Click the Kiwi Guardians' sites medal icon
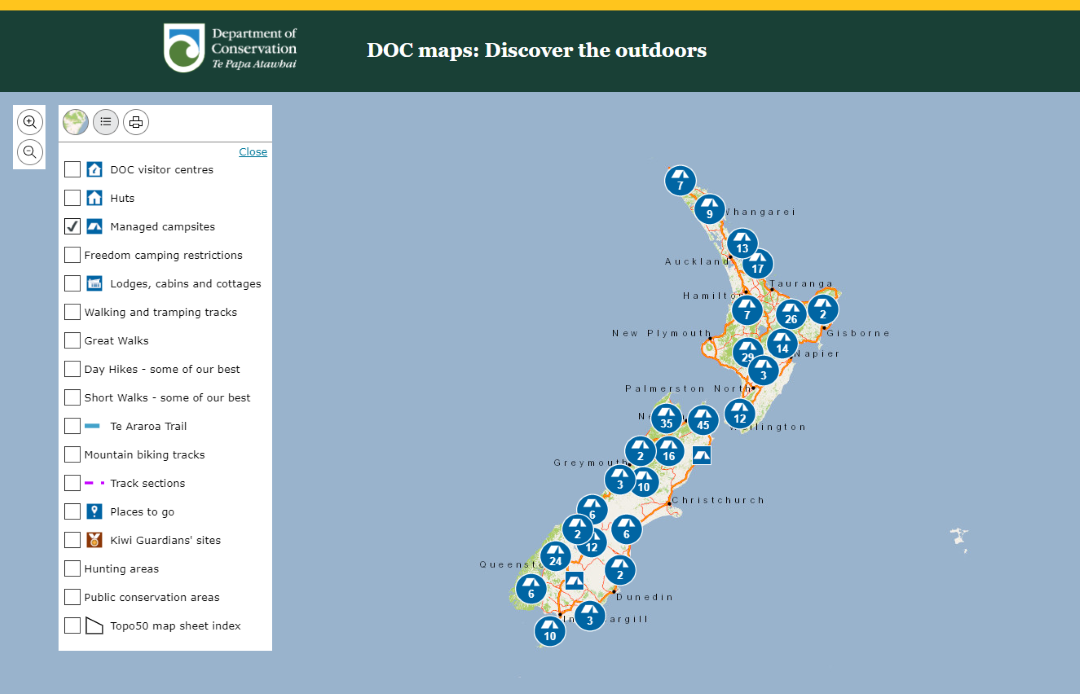Viewport: 1080px width, 694px height. 94,540
